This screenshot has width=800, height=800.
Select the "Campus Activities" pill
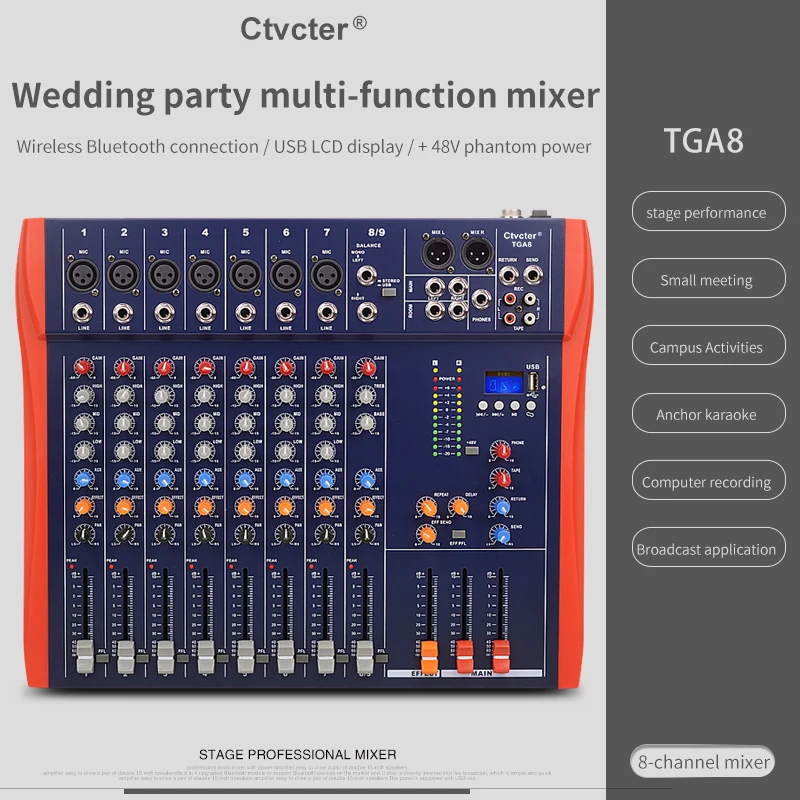(708, 346)
